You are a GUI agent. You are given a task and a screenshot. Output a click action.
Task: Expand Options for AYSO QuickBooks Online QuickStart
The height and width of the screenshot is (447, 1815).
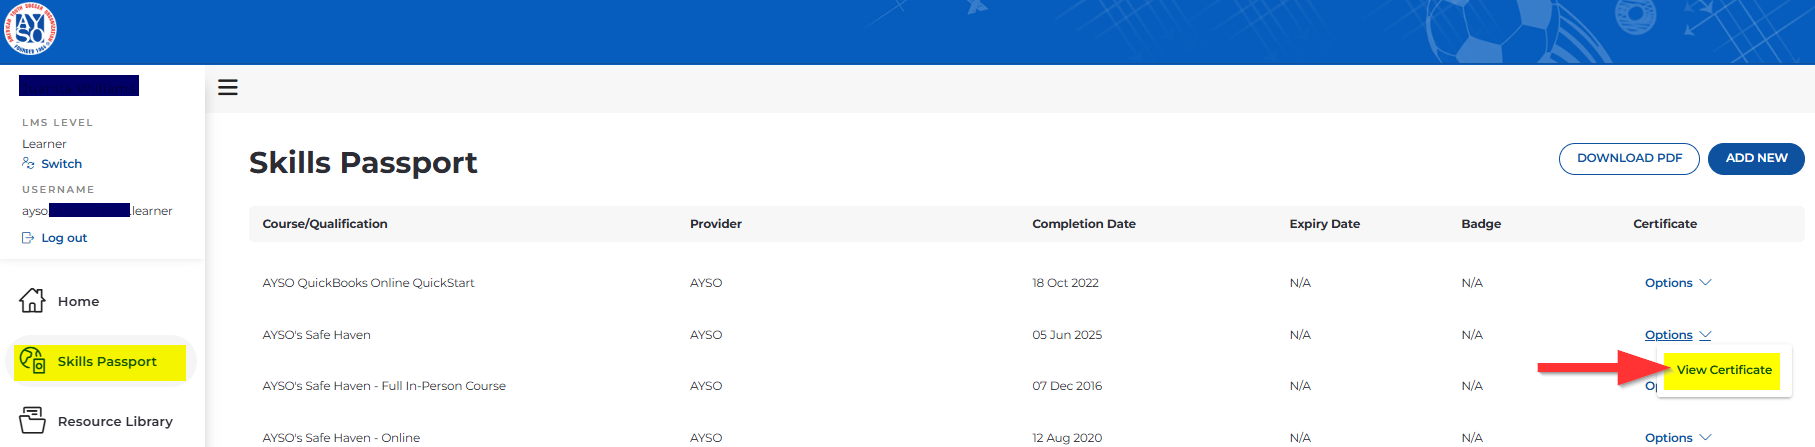coord(1677,283)
